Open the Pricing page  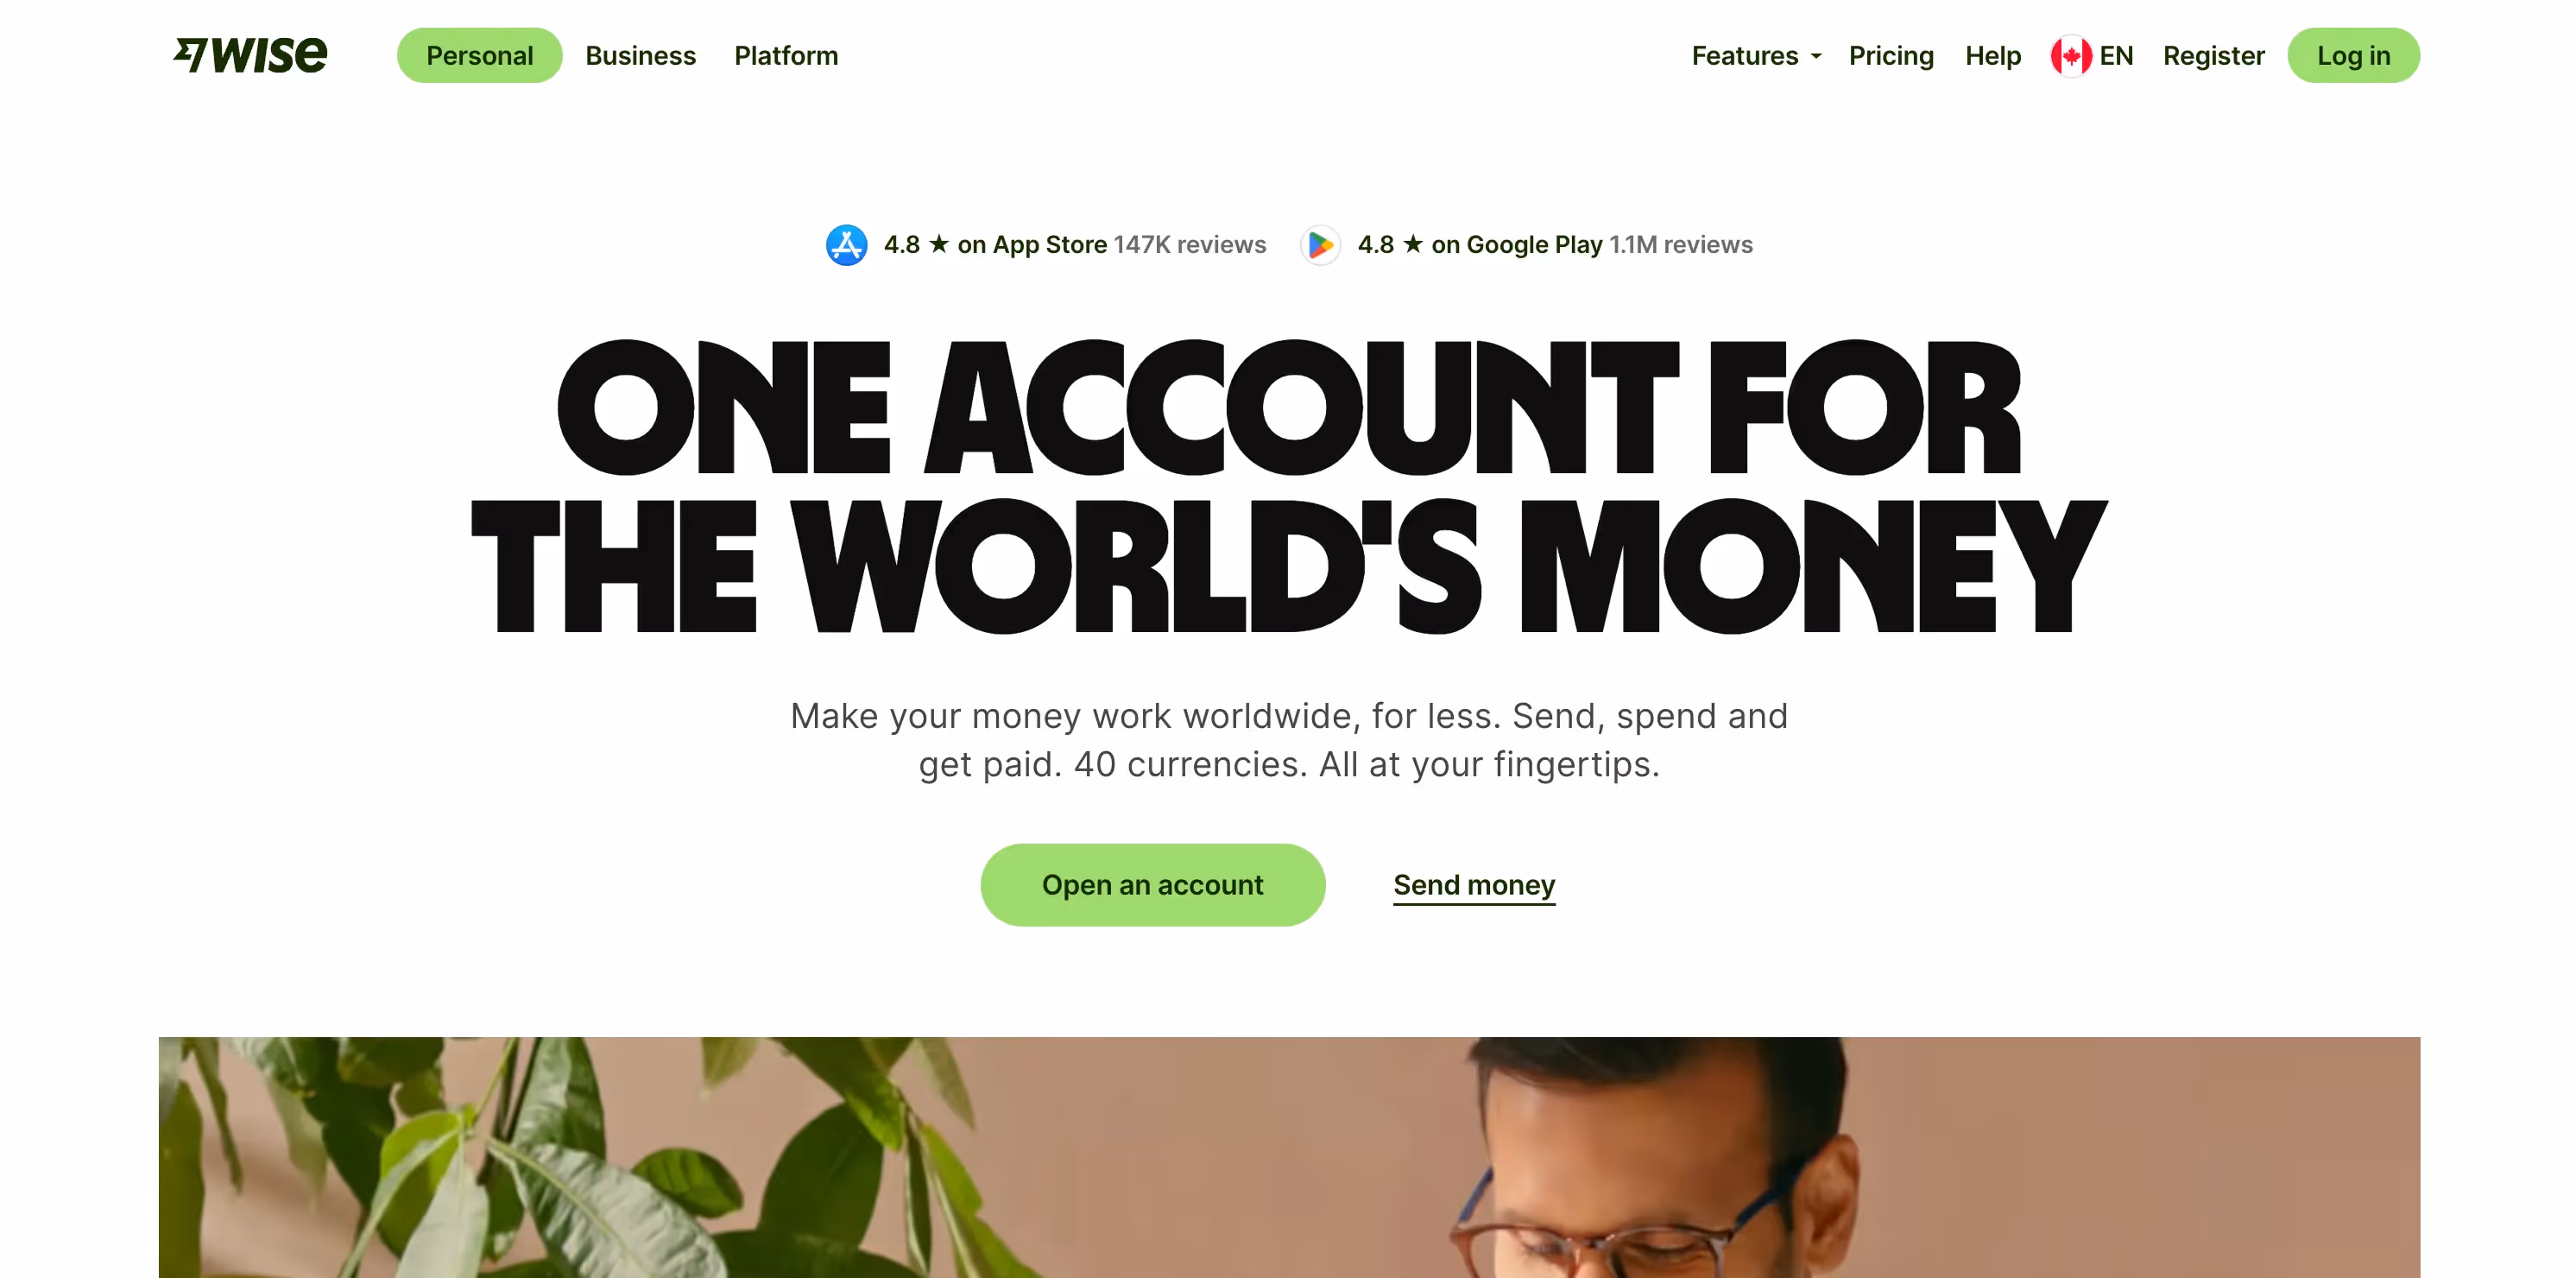tap(1891, 56)
